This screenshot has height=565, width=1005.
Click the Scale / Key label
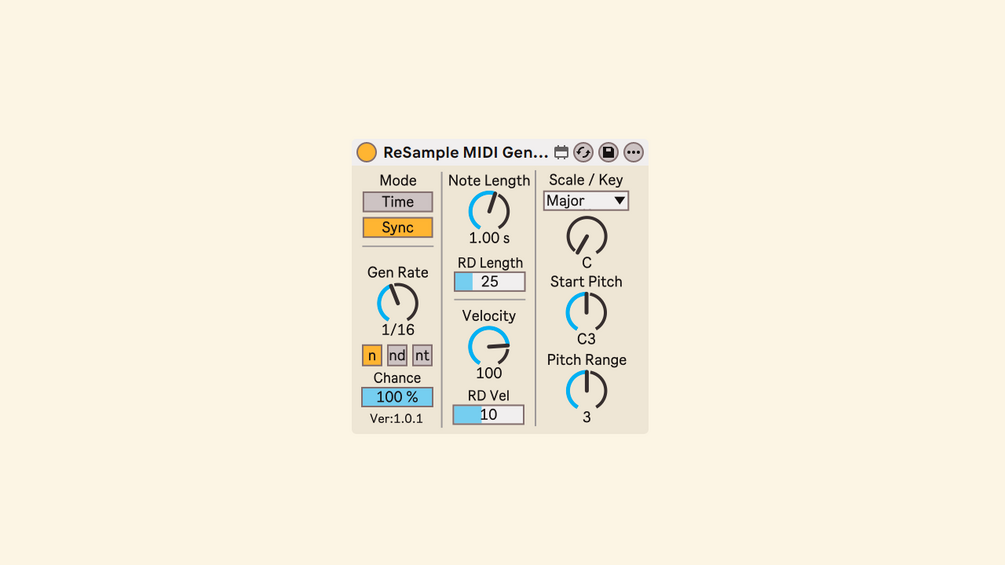click(x=586, y=180)
